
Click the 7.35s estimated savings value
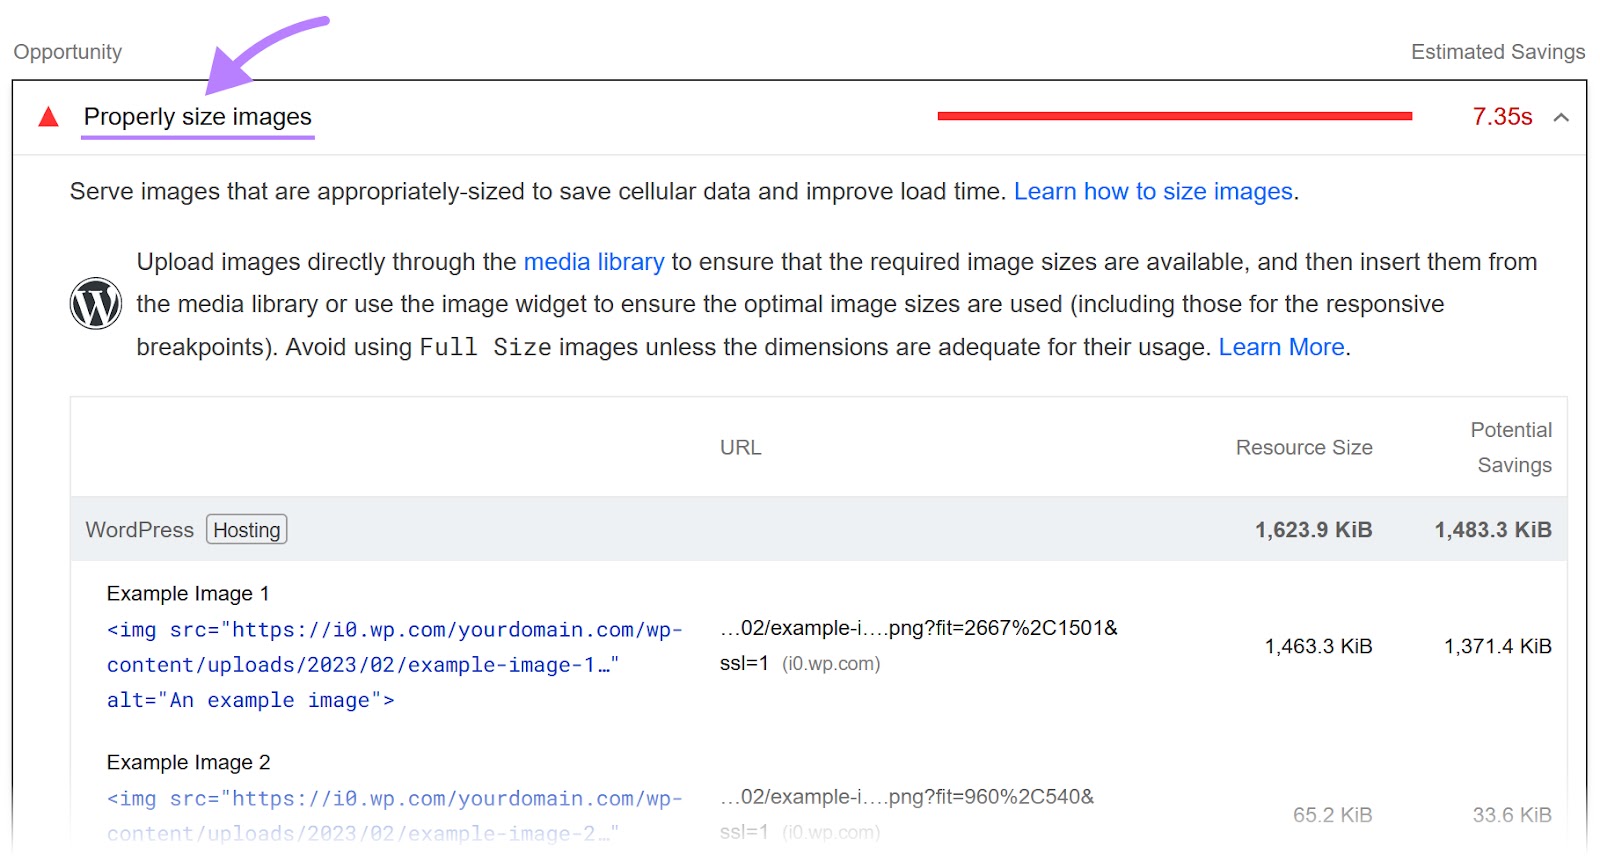1501,117
